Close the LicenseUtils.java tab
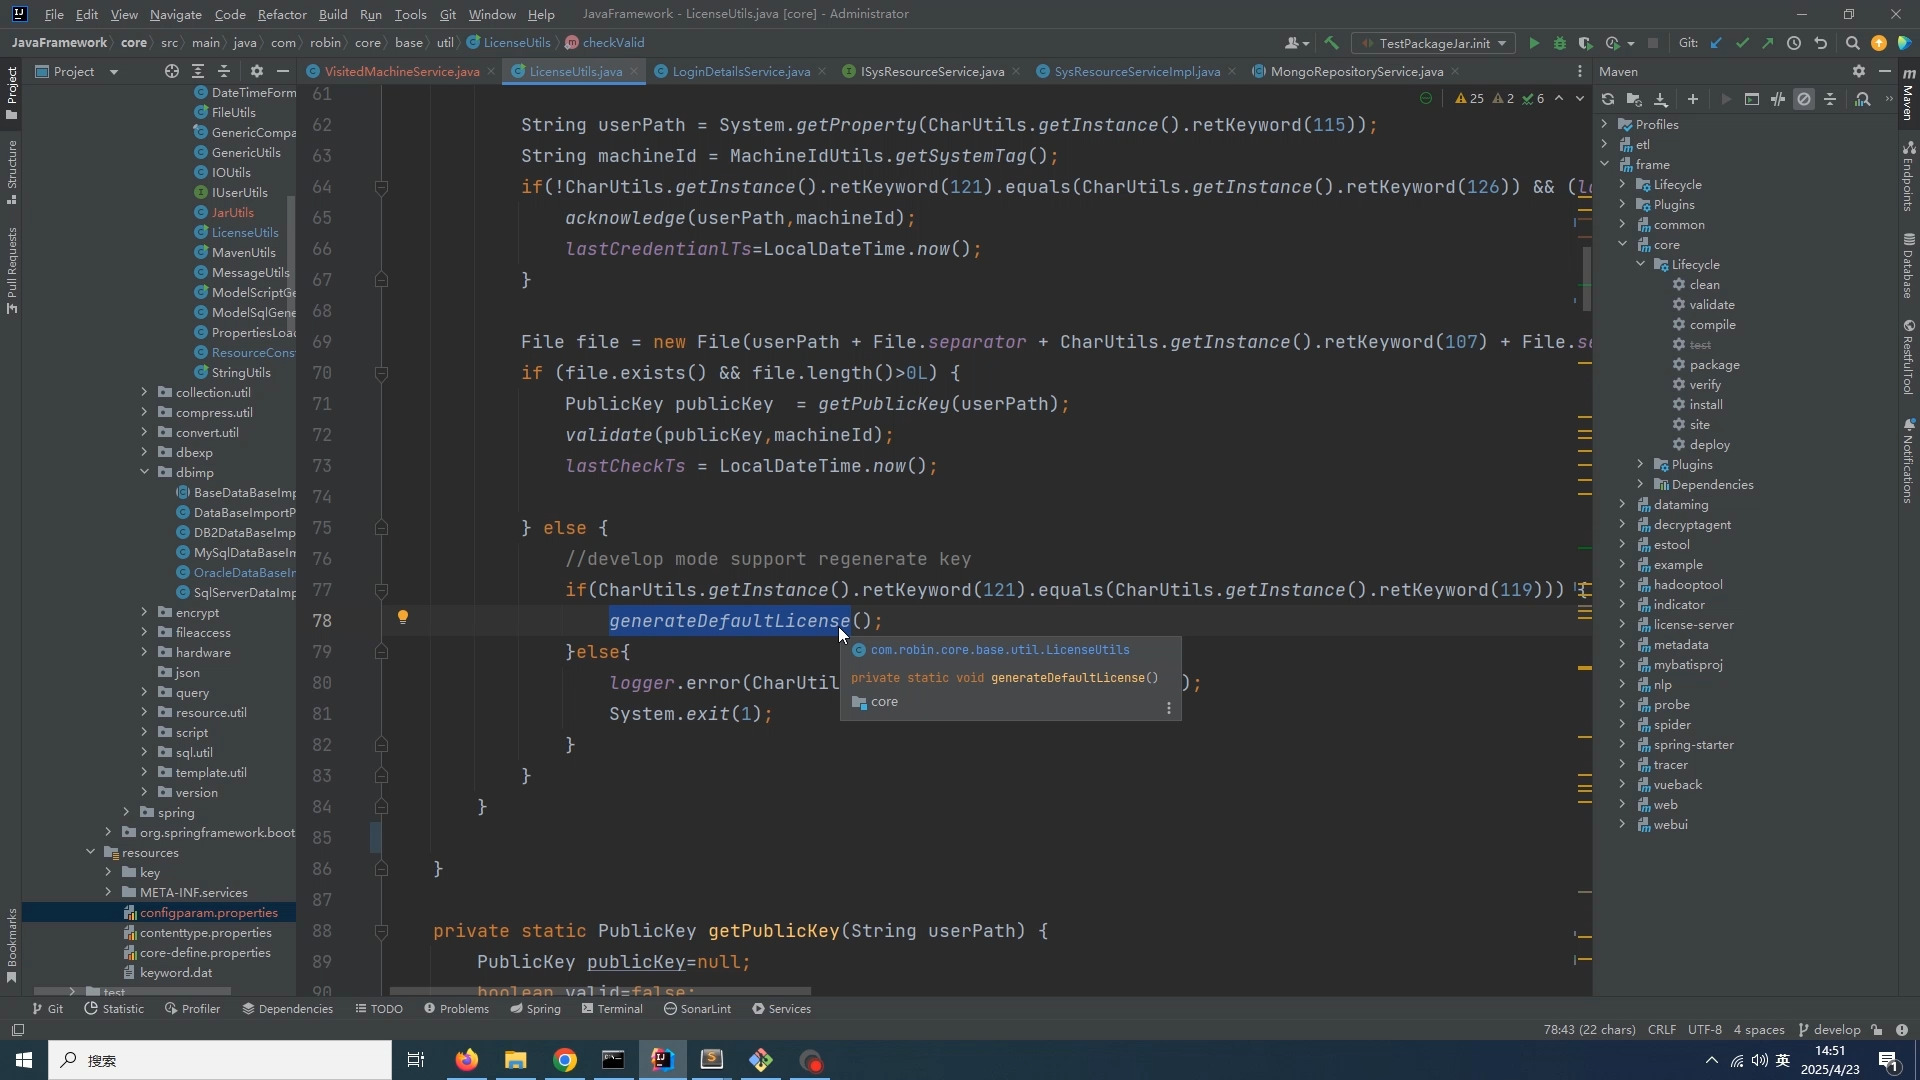 (632, 71)
